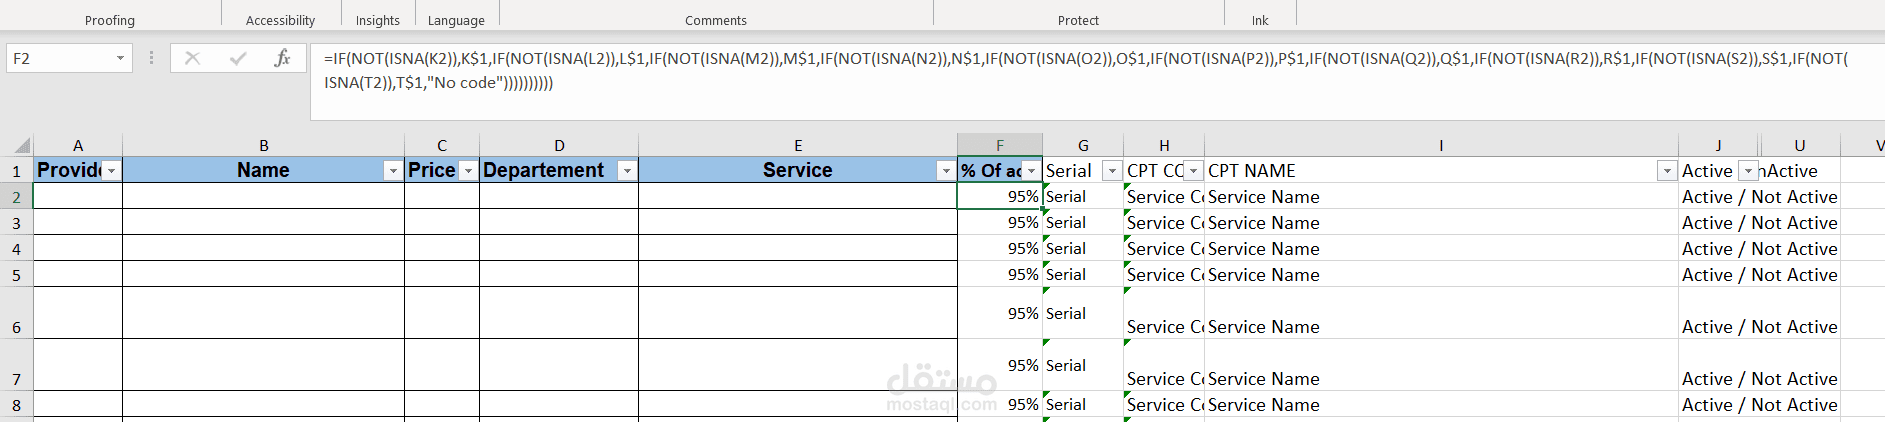Select the 95% cell in row 6
The image size is (1885, 422).
pos(1000,314)
